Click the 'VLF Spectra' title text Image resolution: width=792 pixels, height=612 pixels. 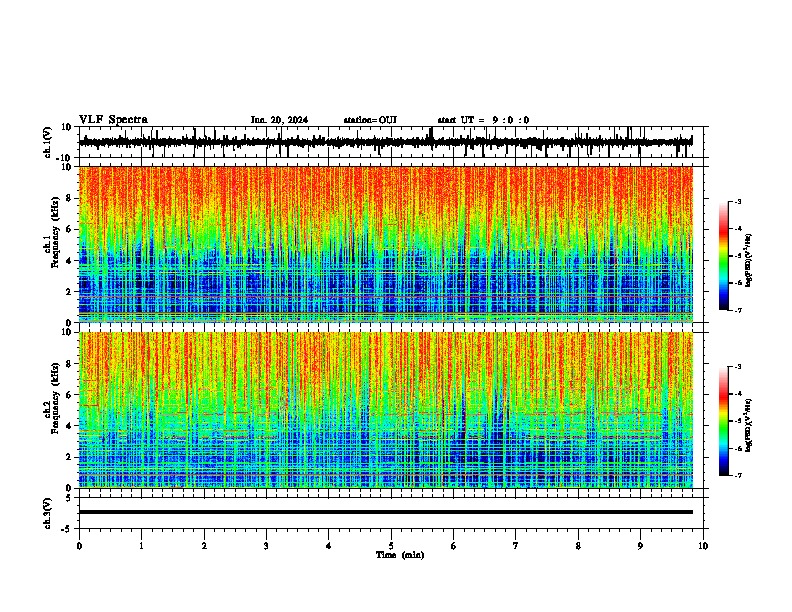[x=113, y=120]
